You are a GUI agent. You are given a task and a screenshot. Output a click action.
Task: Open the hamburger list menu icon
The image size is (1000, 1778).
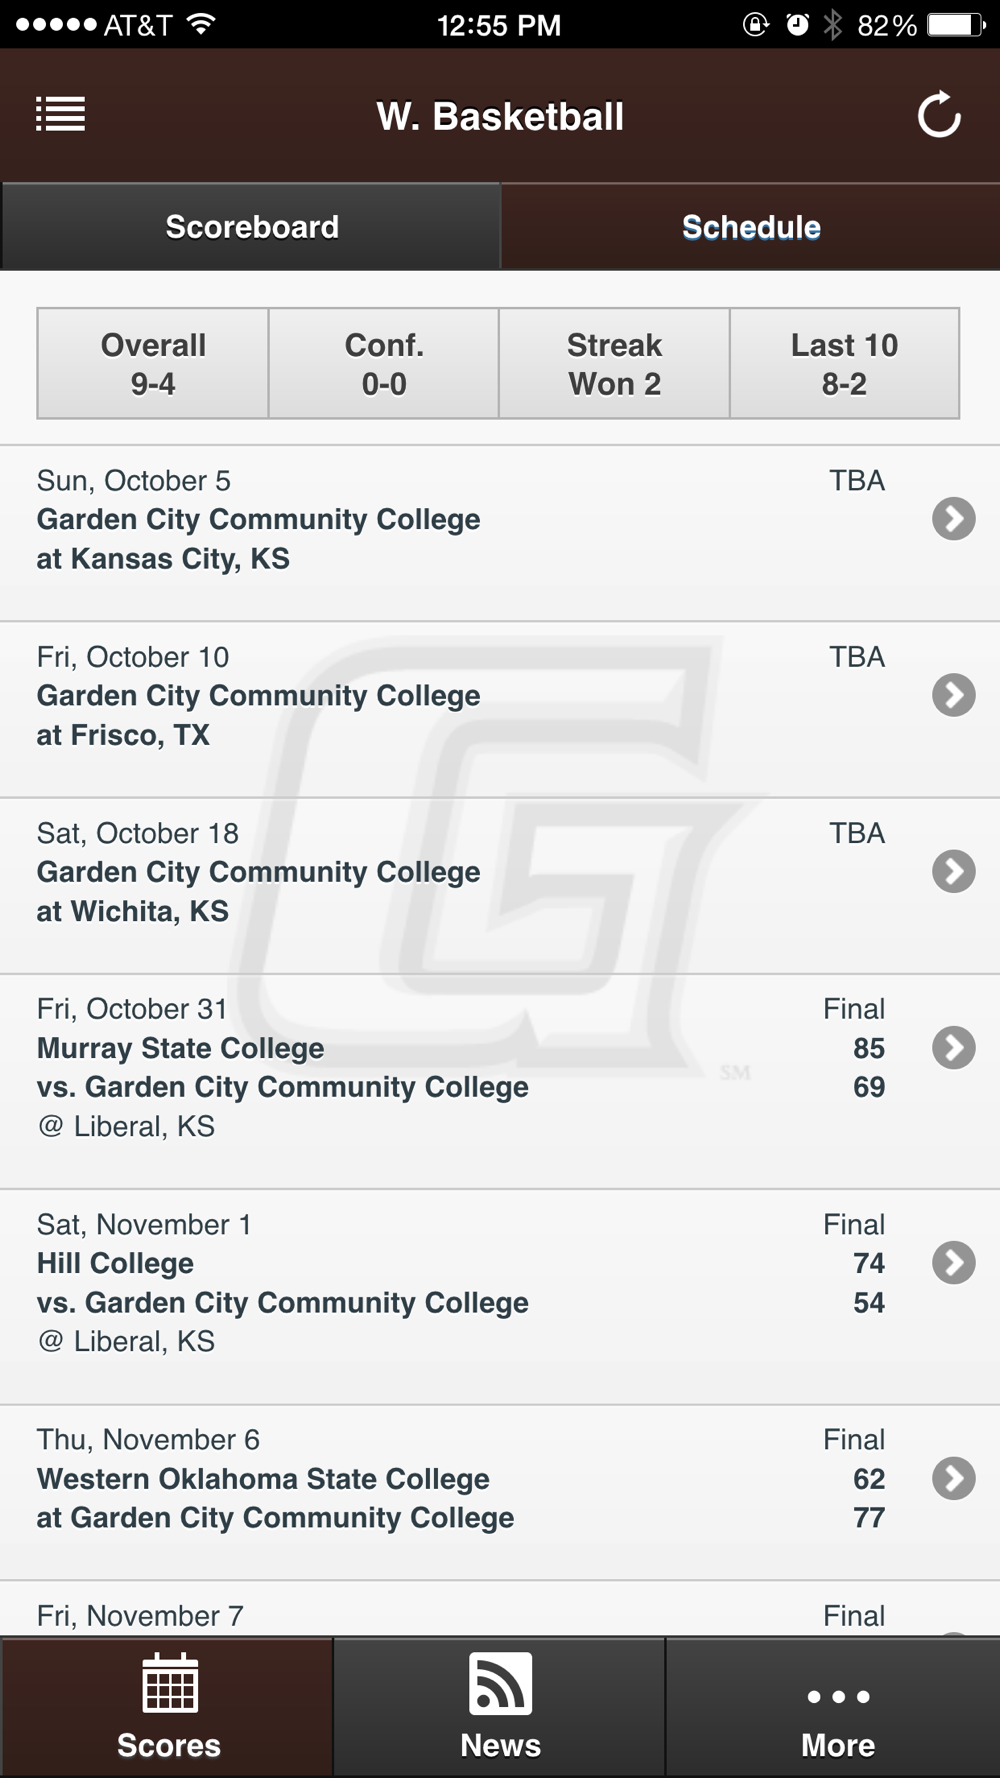[x=61, y=114]
